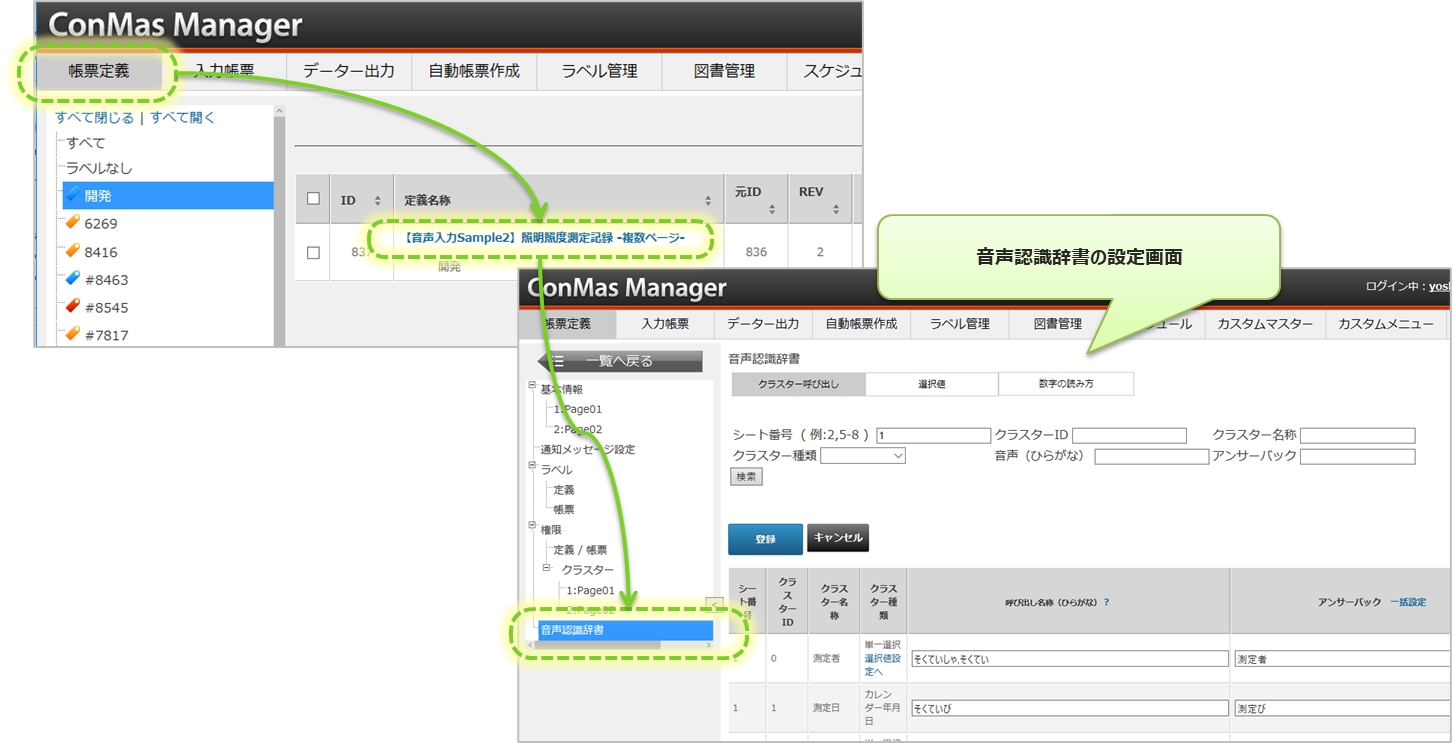This screenshot has width=1452, height=743.
Task: Sort the list by the ID column arrows
Action: tap(377, 200)
